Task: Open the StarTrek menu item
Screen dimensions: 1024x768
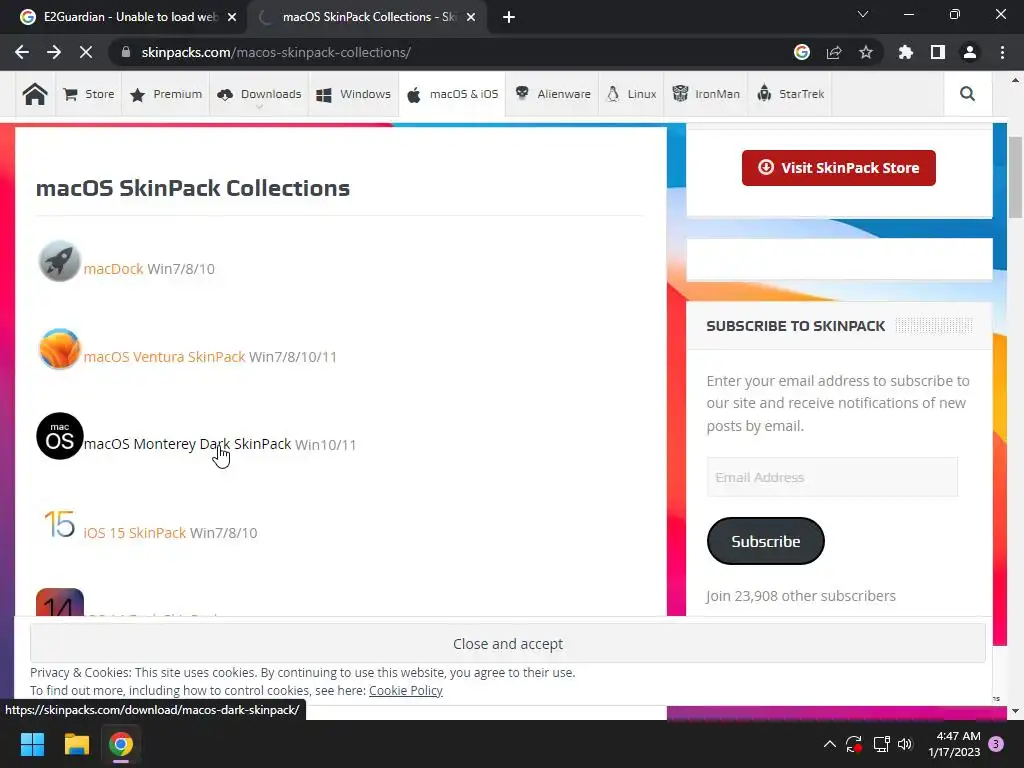Action: pyautogui.click(x=790, y=94)
